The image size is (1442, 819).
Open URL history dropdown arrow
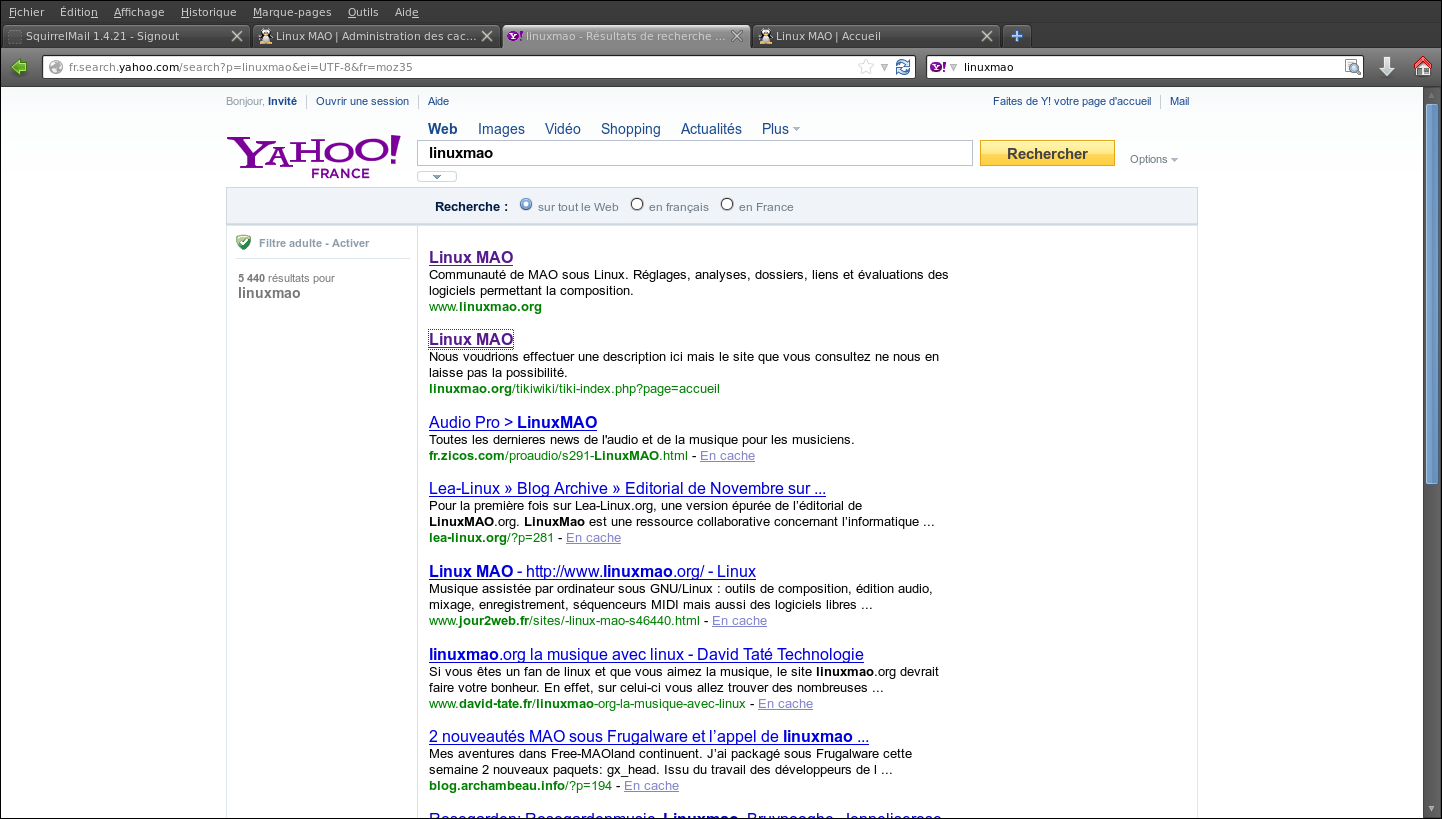pos(885,67)
